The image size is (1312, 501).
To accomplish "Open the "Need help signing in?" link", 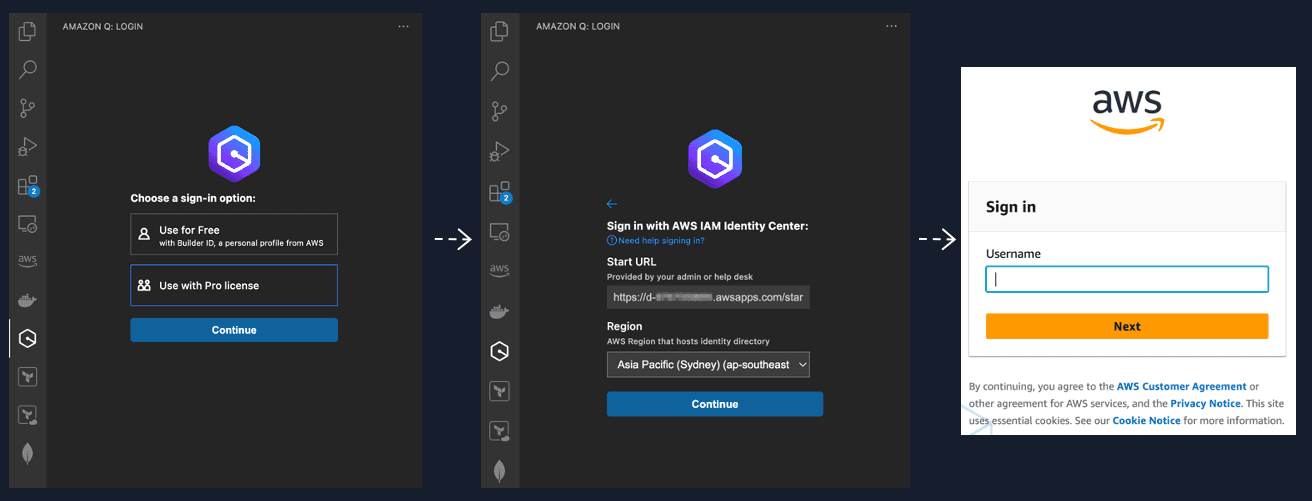I will pos(660,241).
